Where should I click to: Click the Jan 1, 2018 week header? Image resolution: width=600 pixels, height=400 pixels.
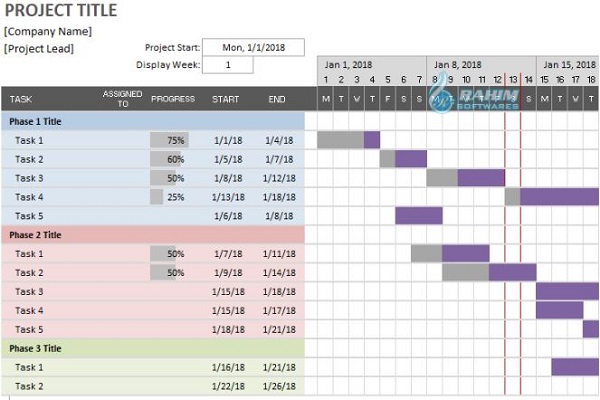click(x=347, y=64)
